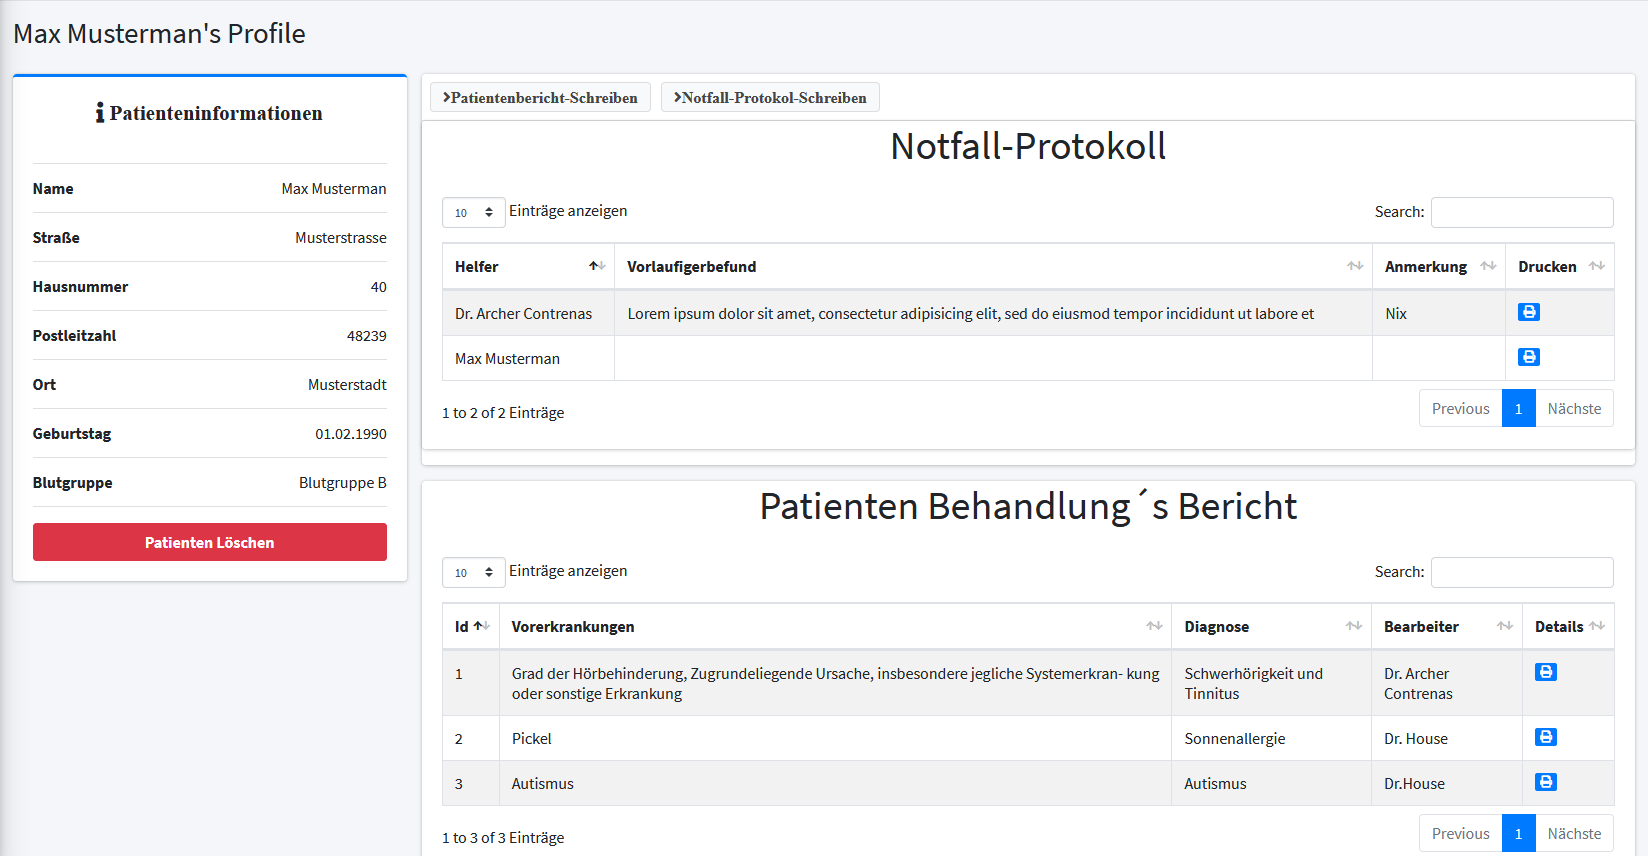The height and width of the screenshot is (856, 1648).
Task: Open entries-per-page dropdown in Behandlung's Bericht
Action: (x=473, y=572)
